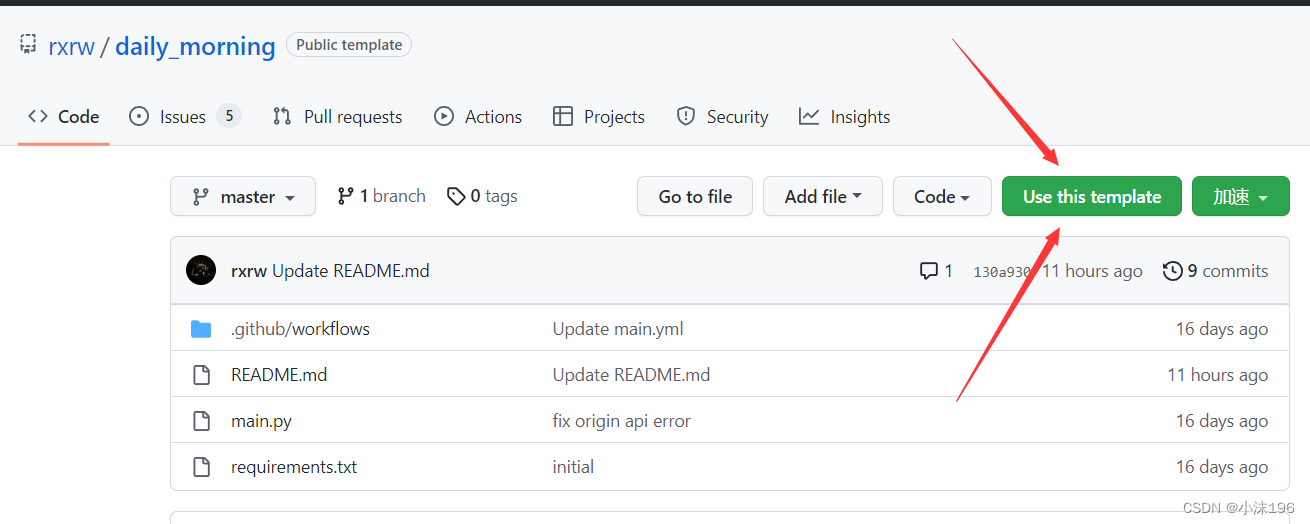The image size is (1310, 524).
Task: Click the 11 hours ago commit timestamp
Action: [x=1092, y=271]
